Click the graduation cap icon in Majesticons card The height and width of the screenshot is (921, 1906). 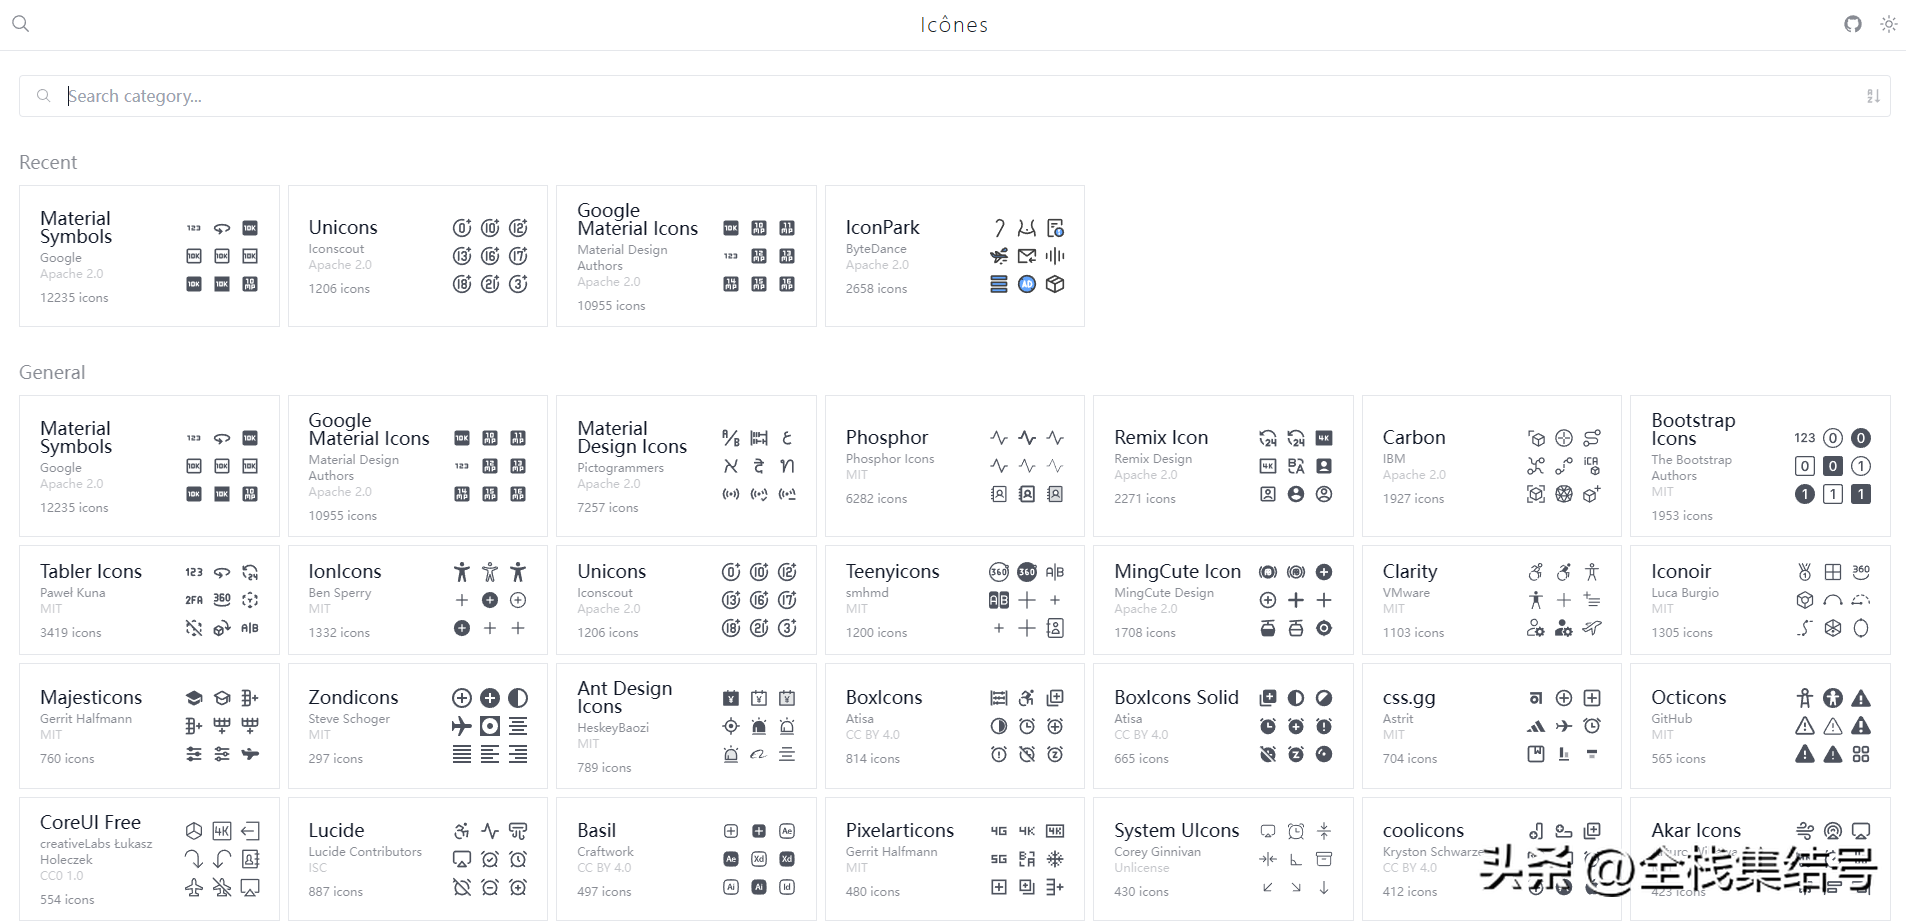click(x=222, y=698)
